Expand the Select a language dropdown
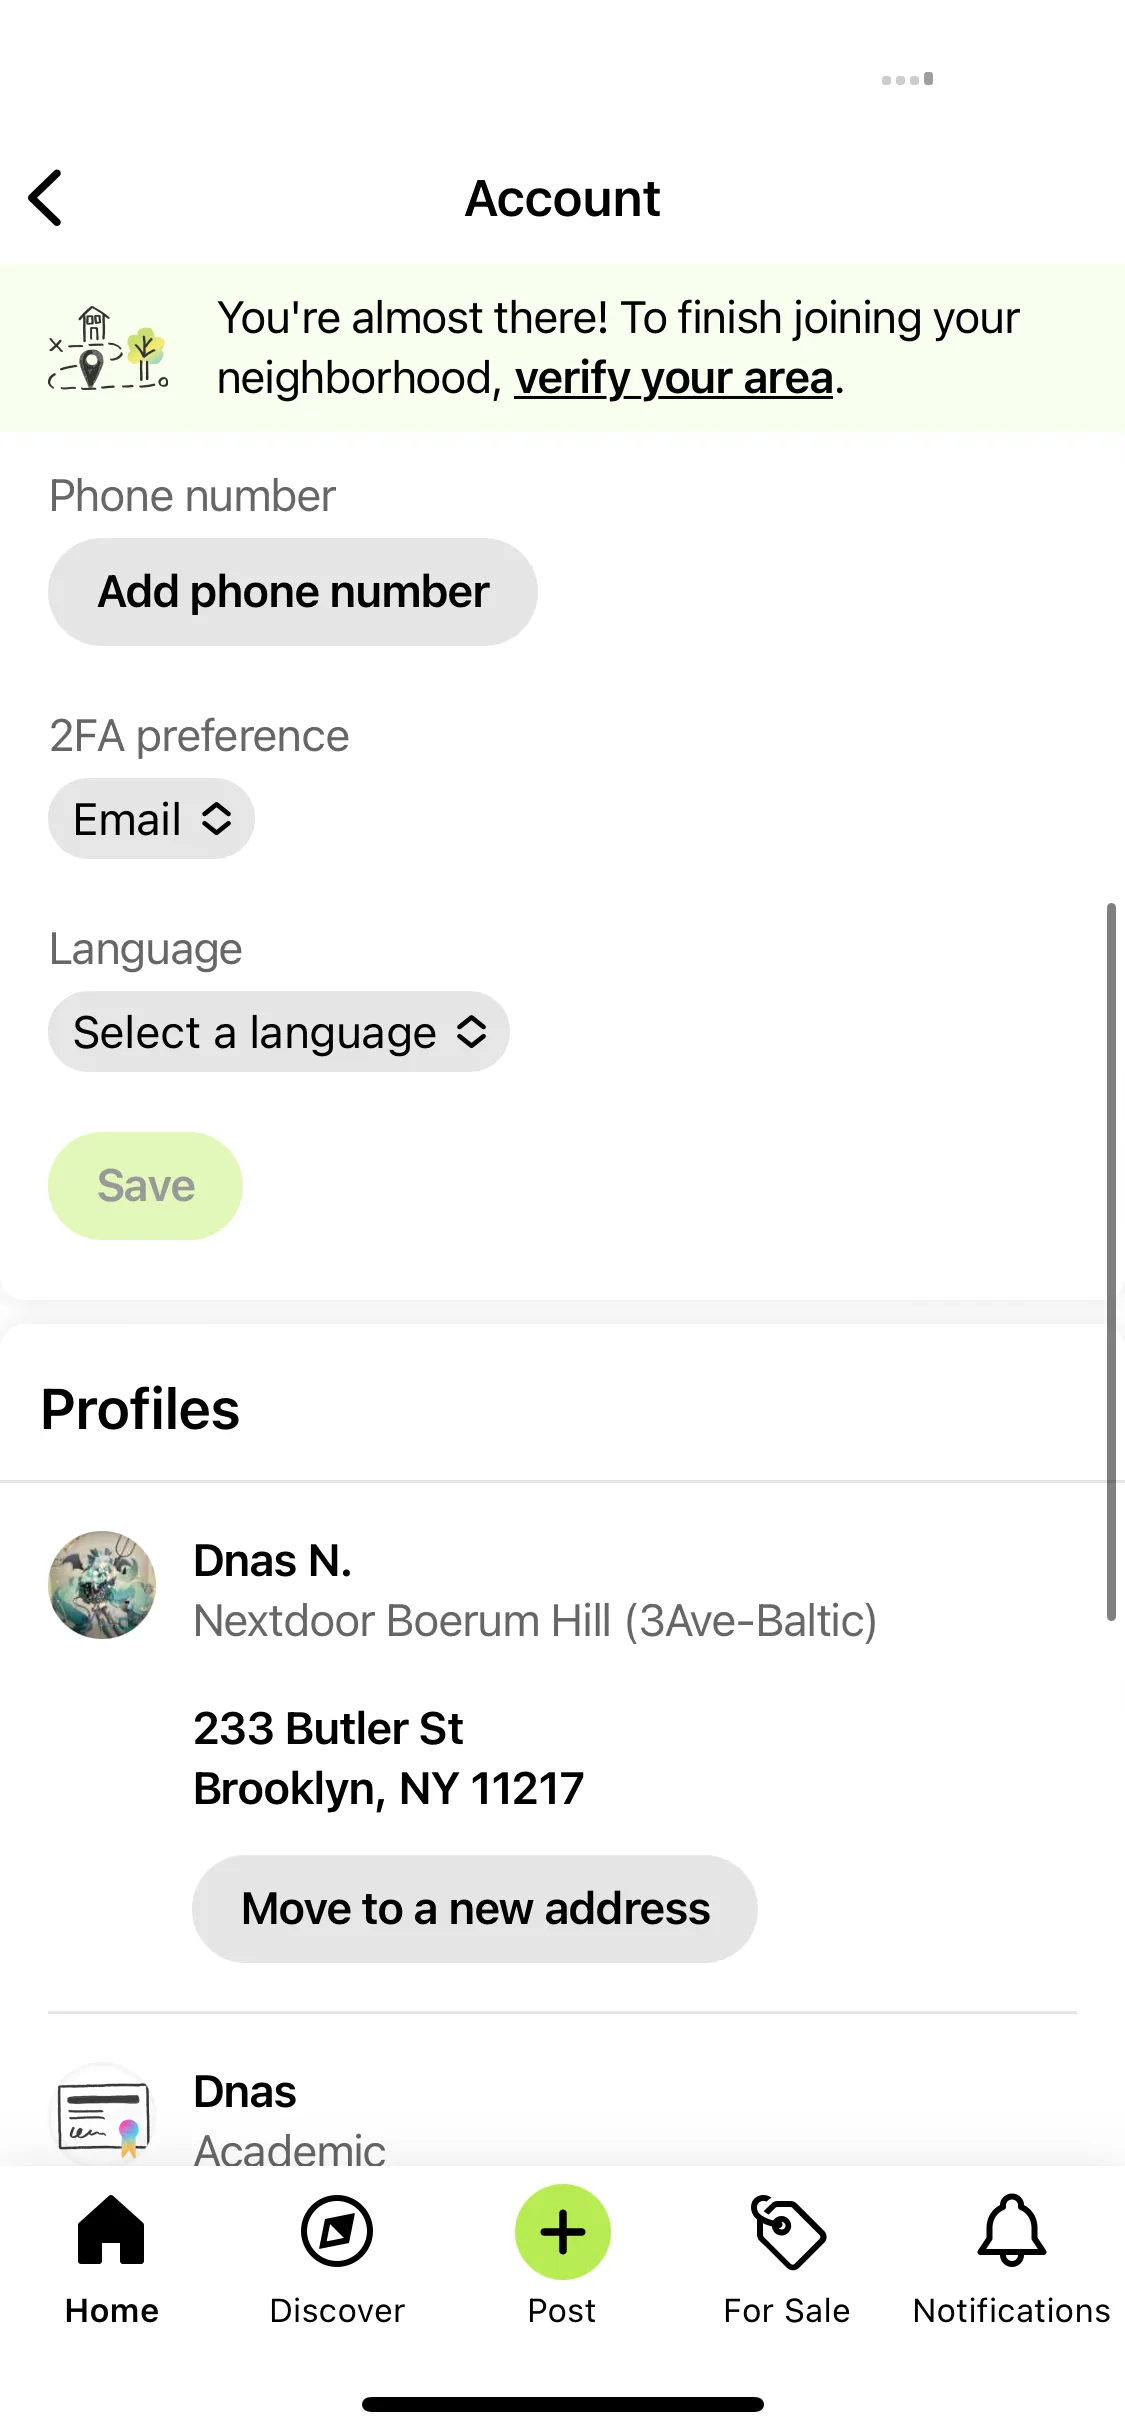The width and height of the screenshot is (1125, 2436). click(x=278, y=1032)
